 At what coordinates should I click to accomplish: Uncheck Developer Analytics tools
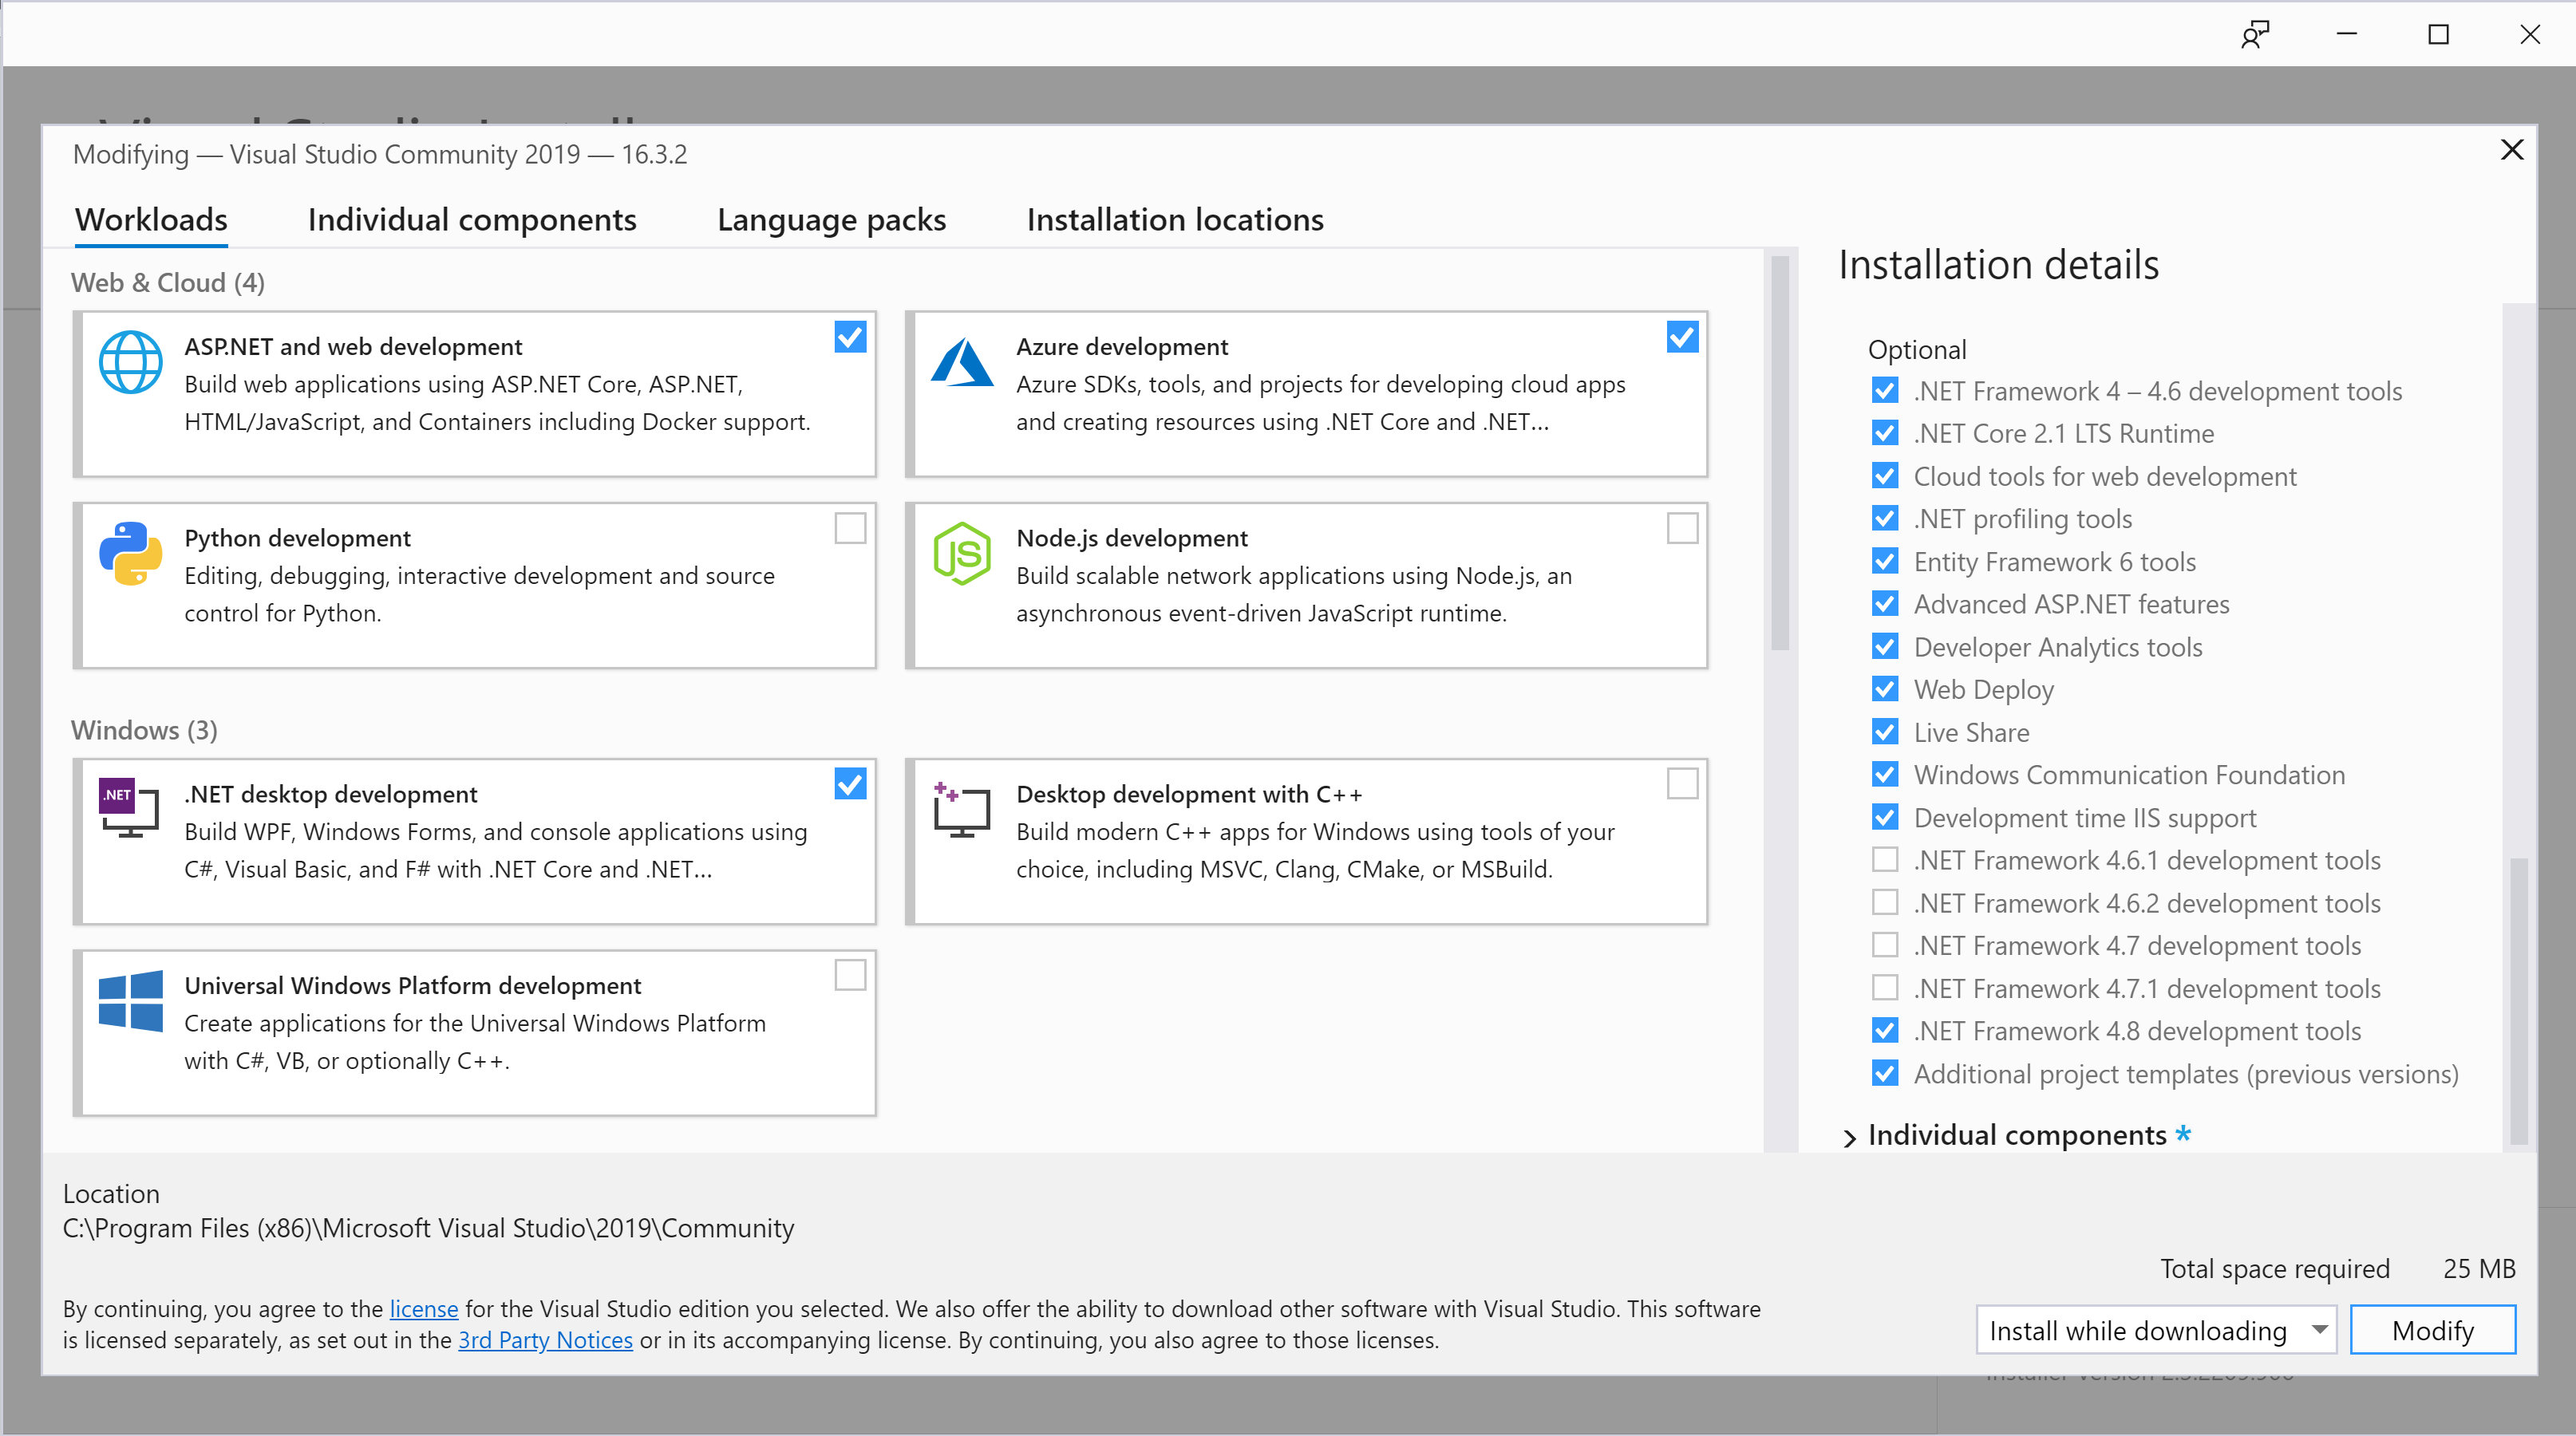click(x=1885, y=647)
